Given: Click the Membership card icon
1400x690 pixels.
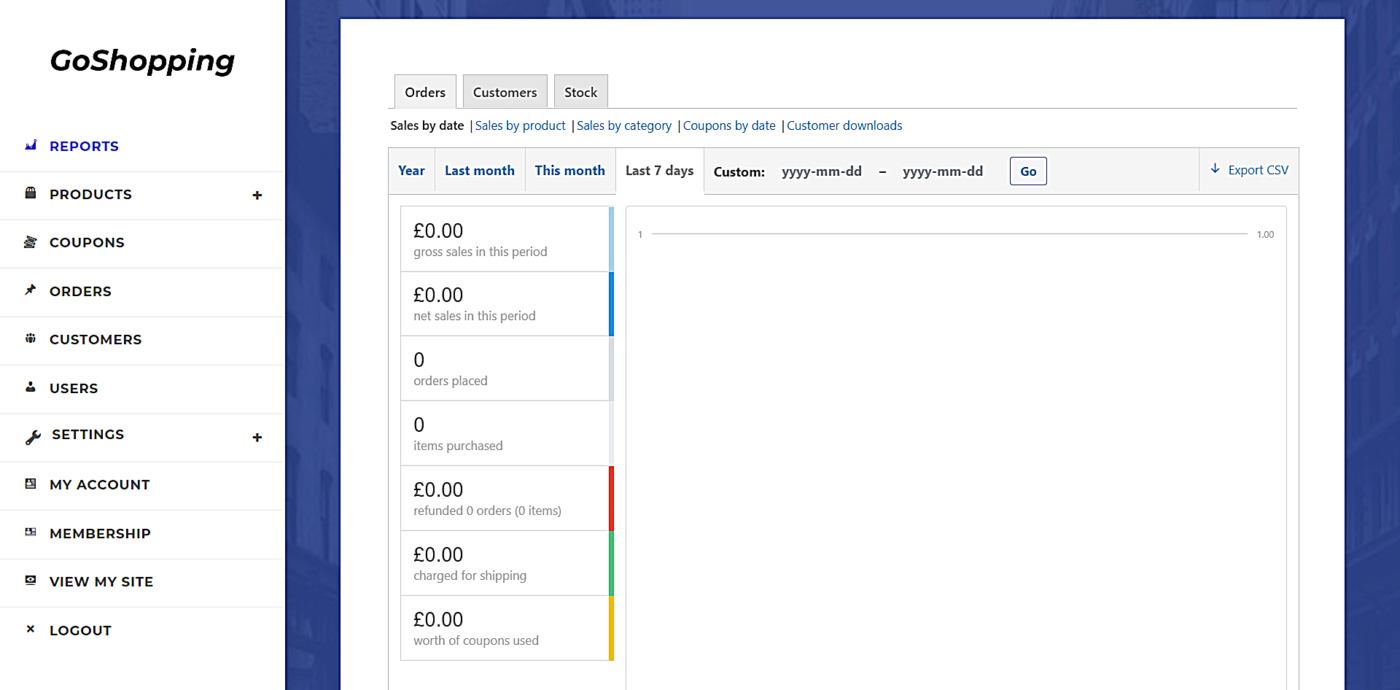Looking at the screenshot, I should (x=30, y=532).
